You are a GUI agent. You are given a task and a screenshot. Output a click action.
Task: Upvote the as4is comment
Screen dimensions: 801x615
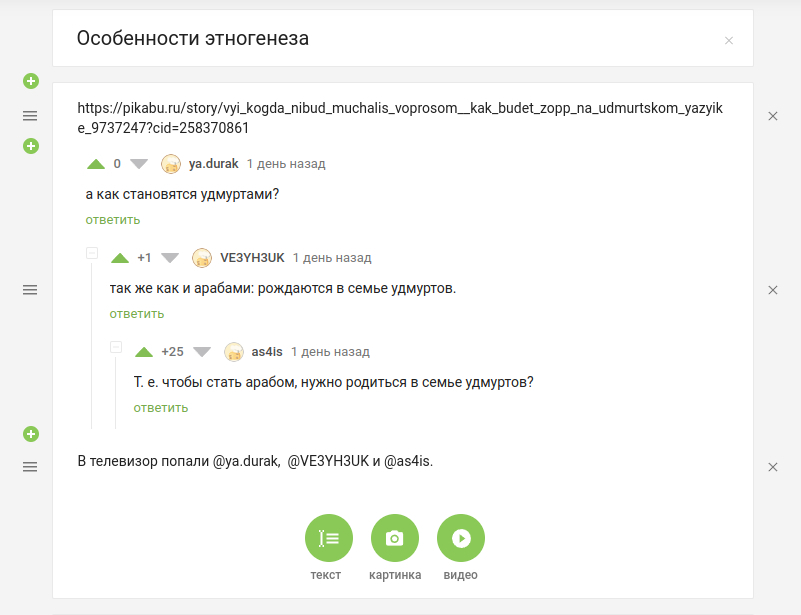(144, 352)
